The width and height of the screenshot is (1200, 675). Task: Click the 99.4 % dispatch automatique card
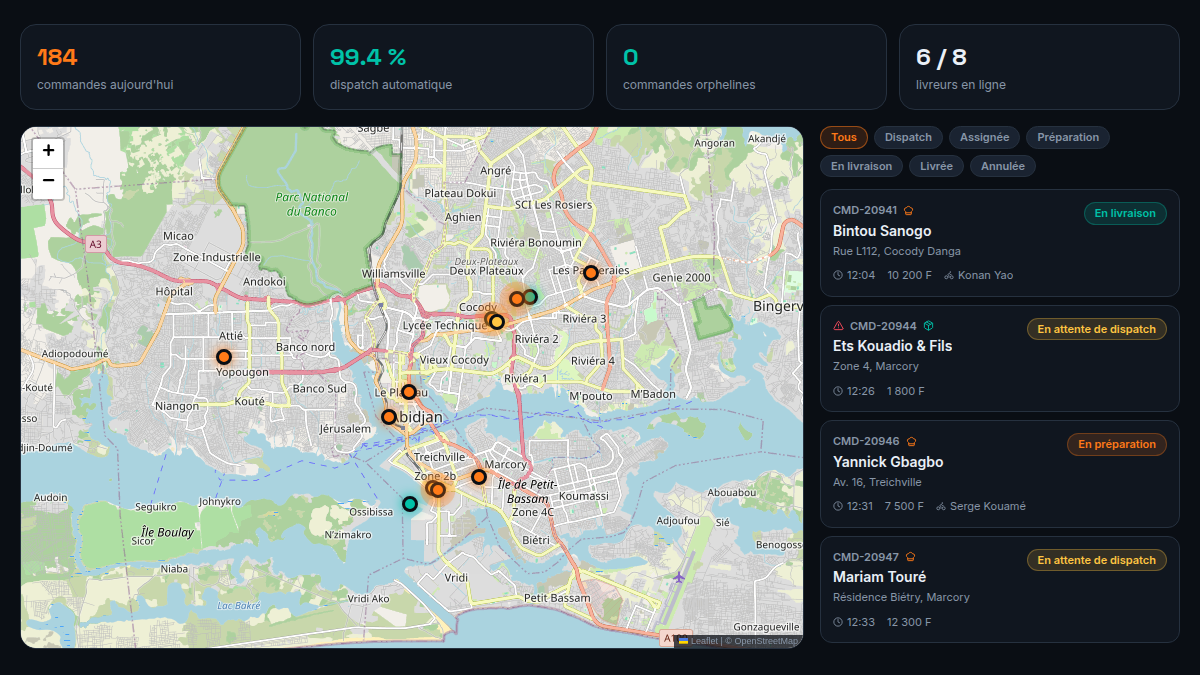click(x=453, y=67)
